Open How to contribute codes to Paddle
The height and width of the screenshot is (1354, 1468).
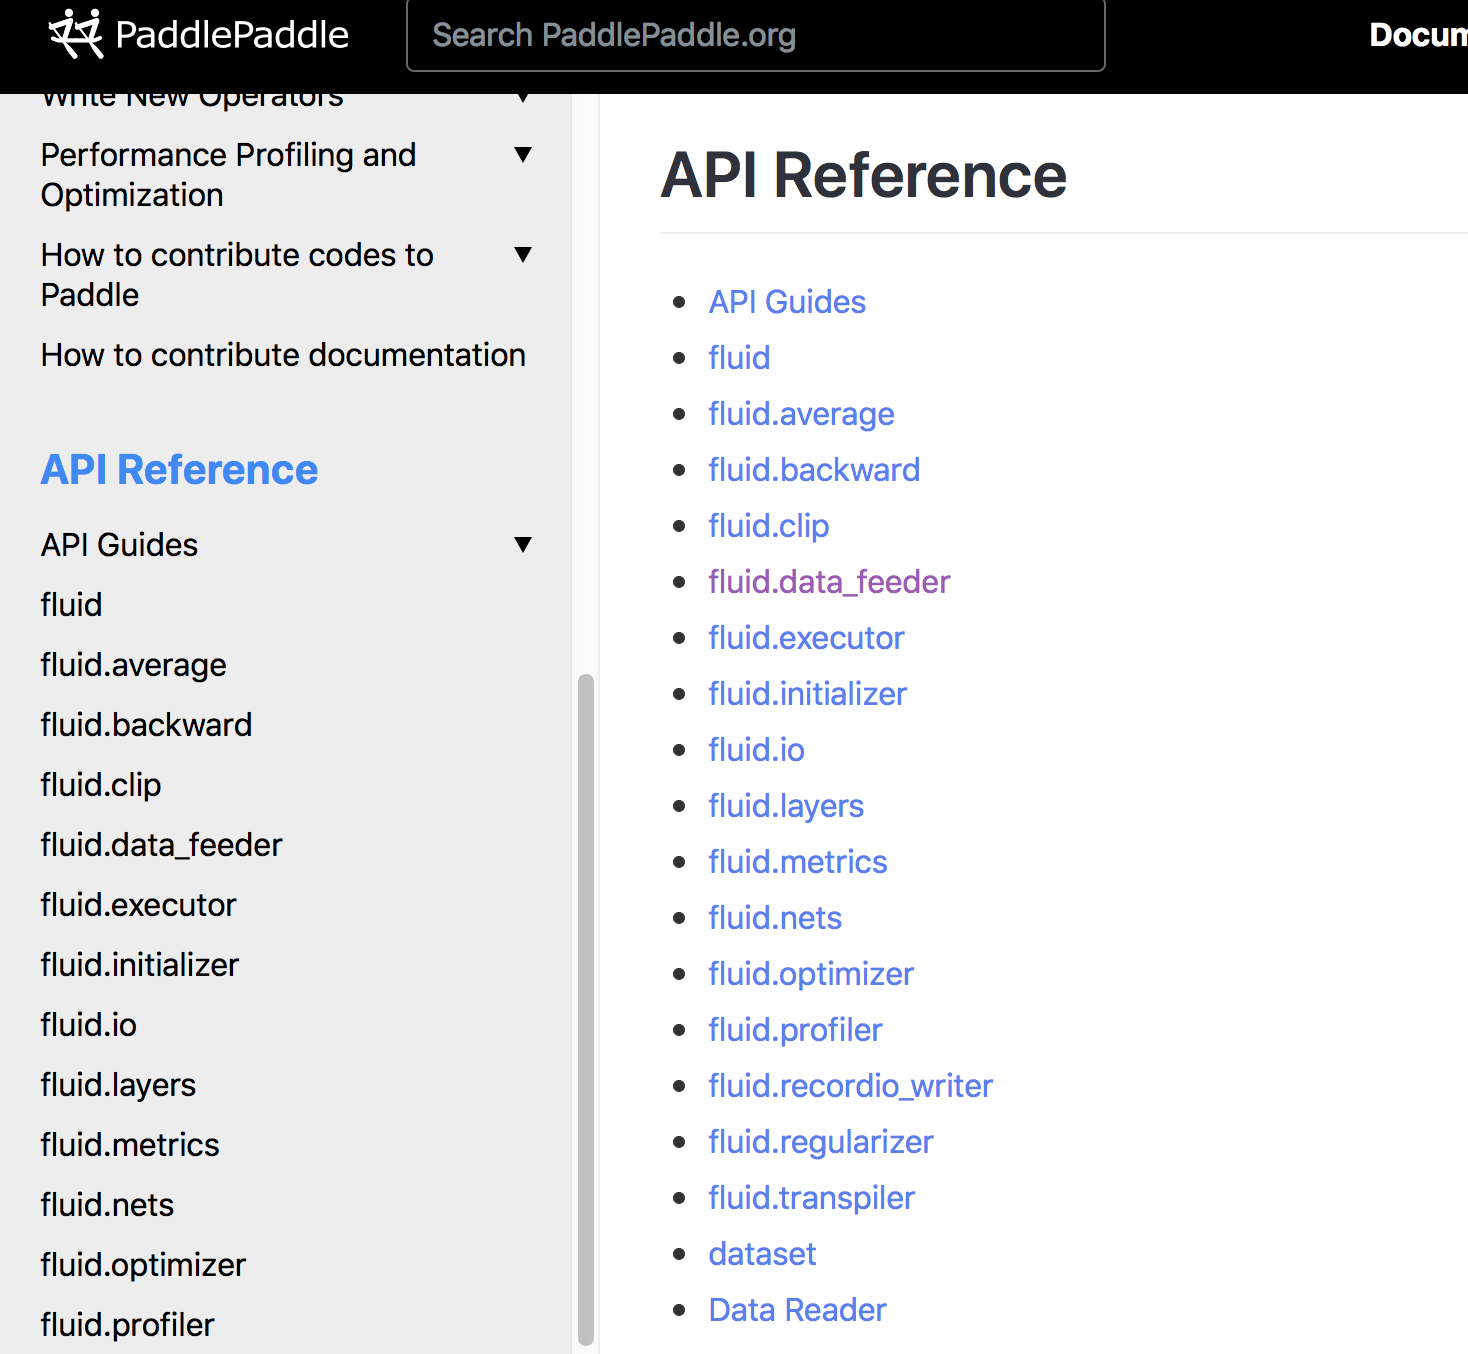click(237, 275)
